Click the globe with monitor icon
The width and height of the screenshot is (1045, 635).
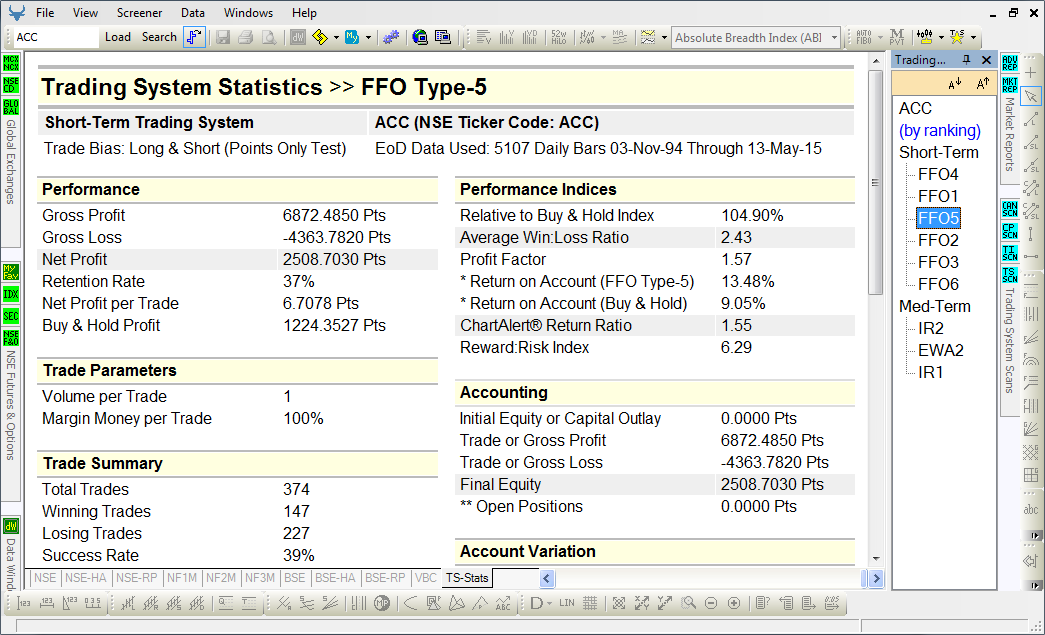click(420, 37)
